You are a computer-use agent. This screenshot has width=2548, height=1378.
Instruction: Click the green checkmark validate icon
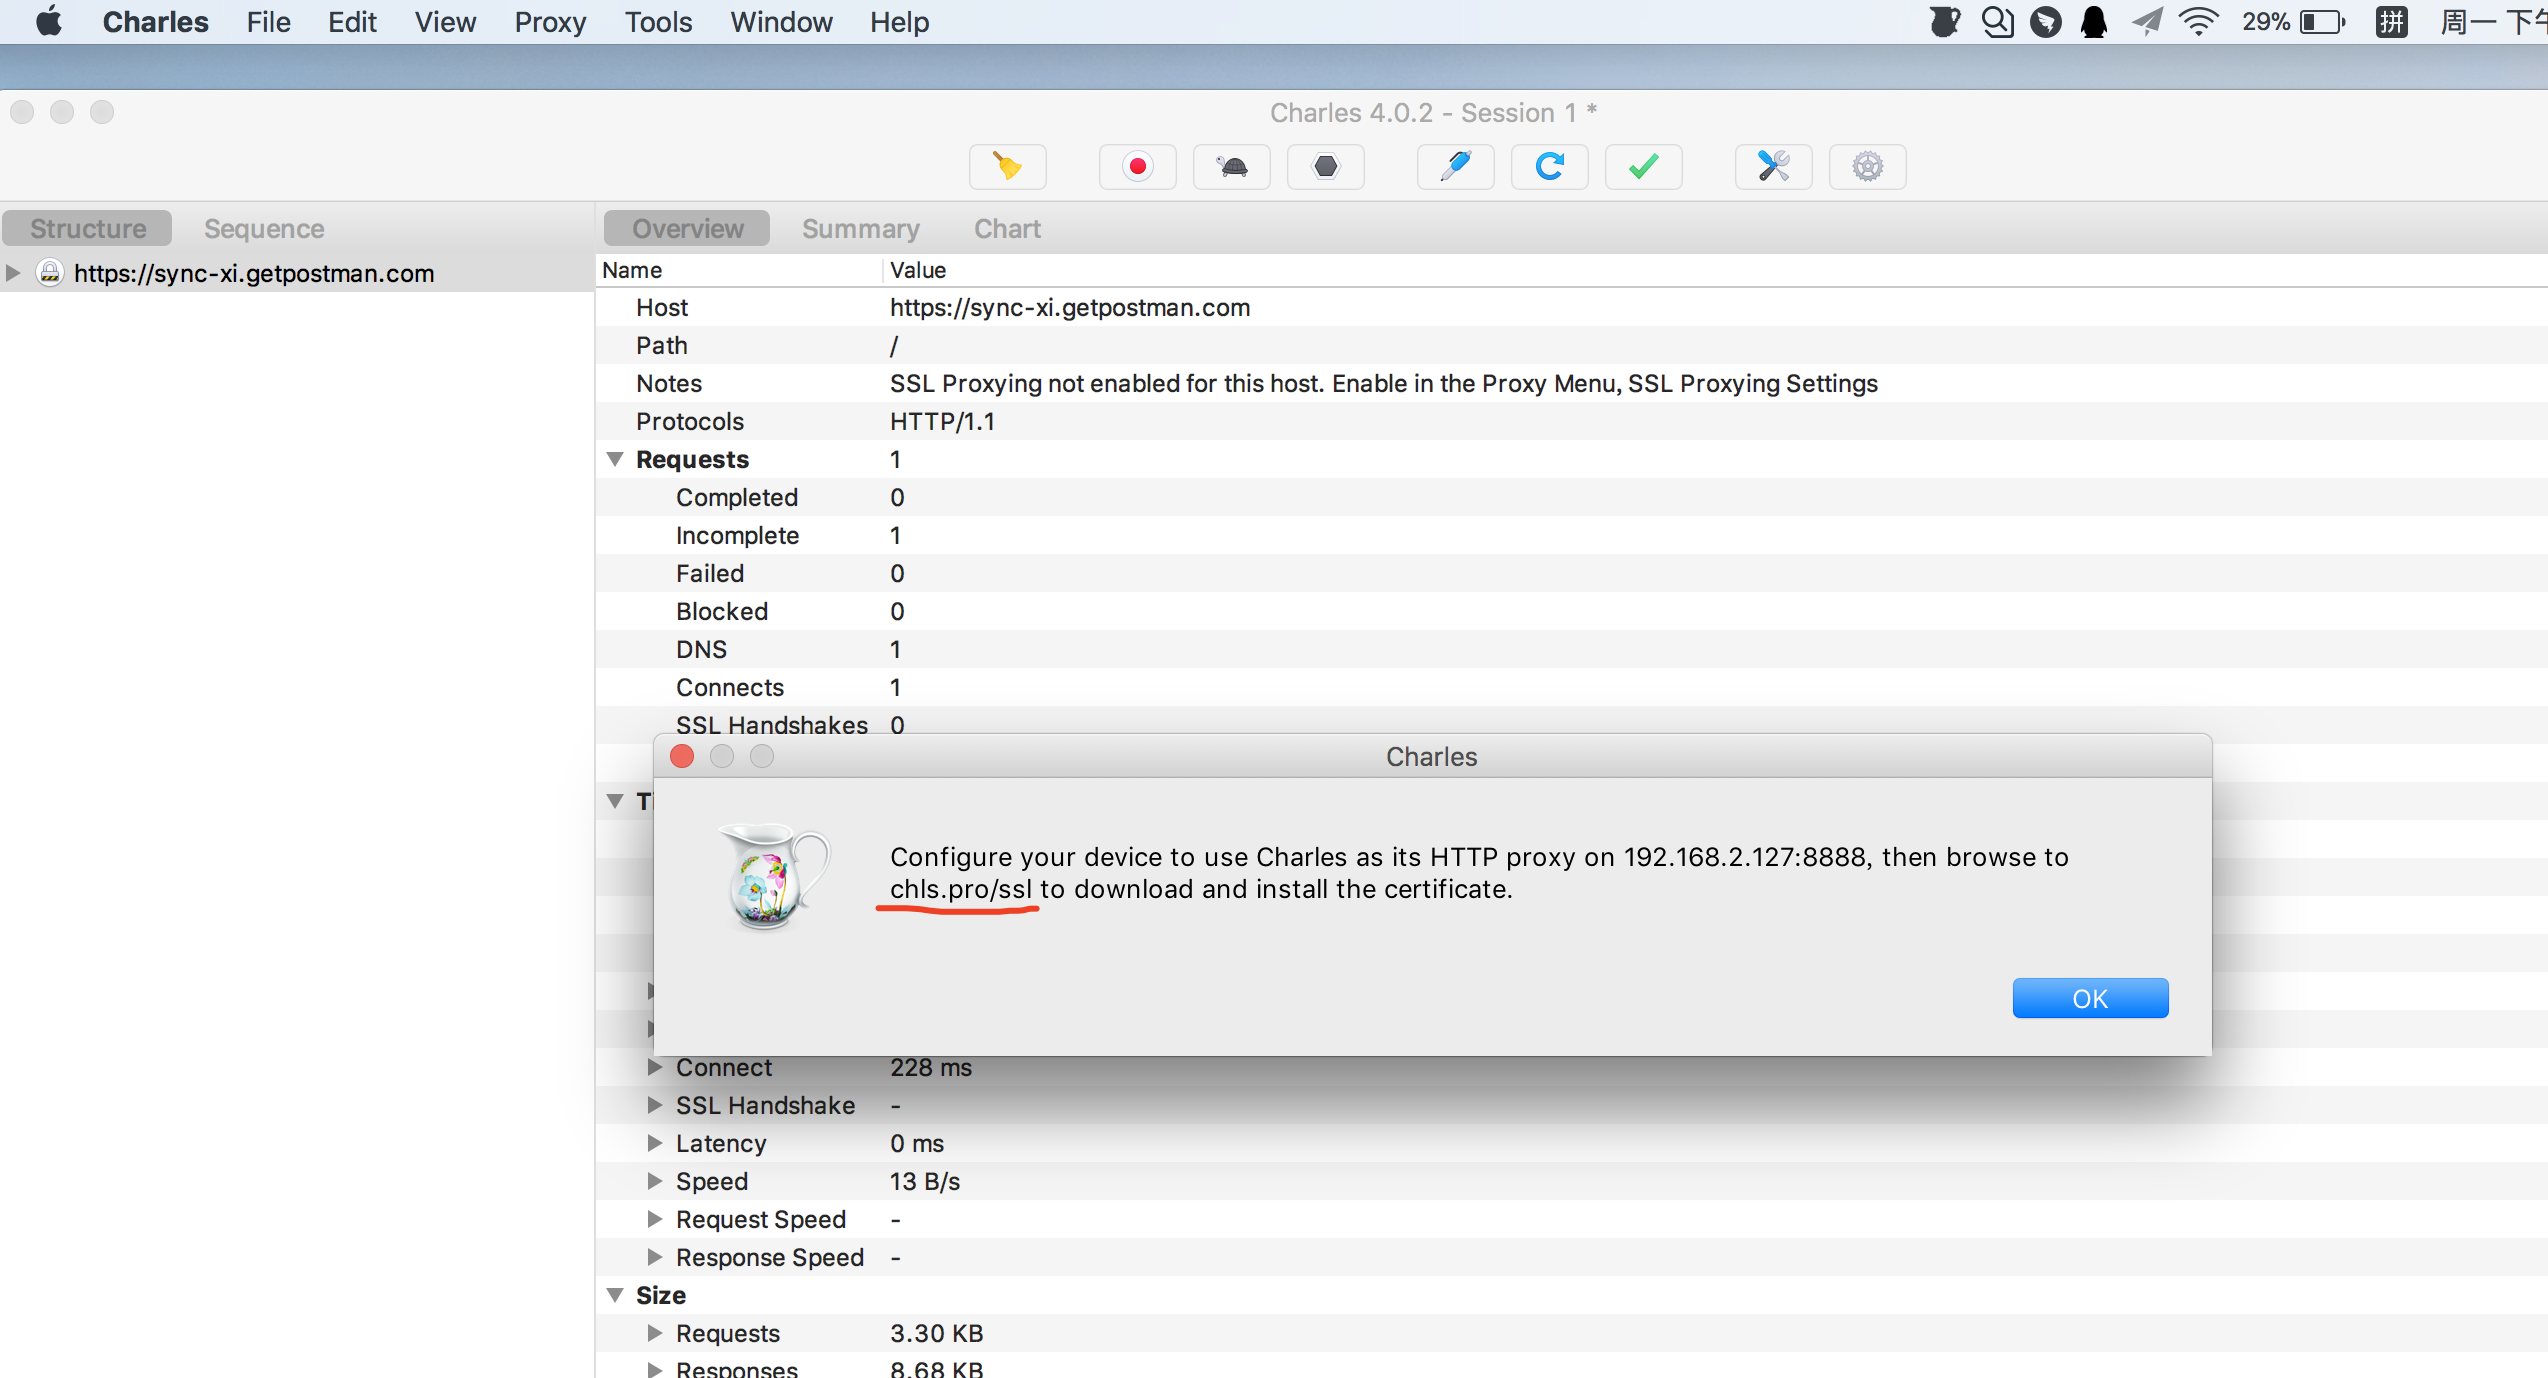pyautogui.click(x=1644, y=166)
